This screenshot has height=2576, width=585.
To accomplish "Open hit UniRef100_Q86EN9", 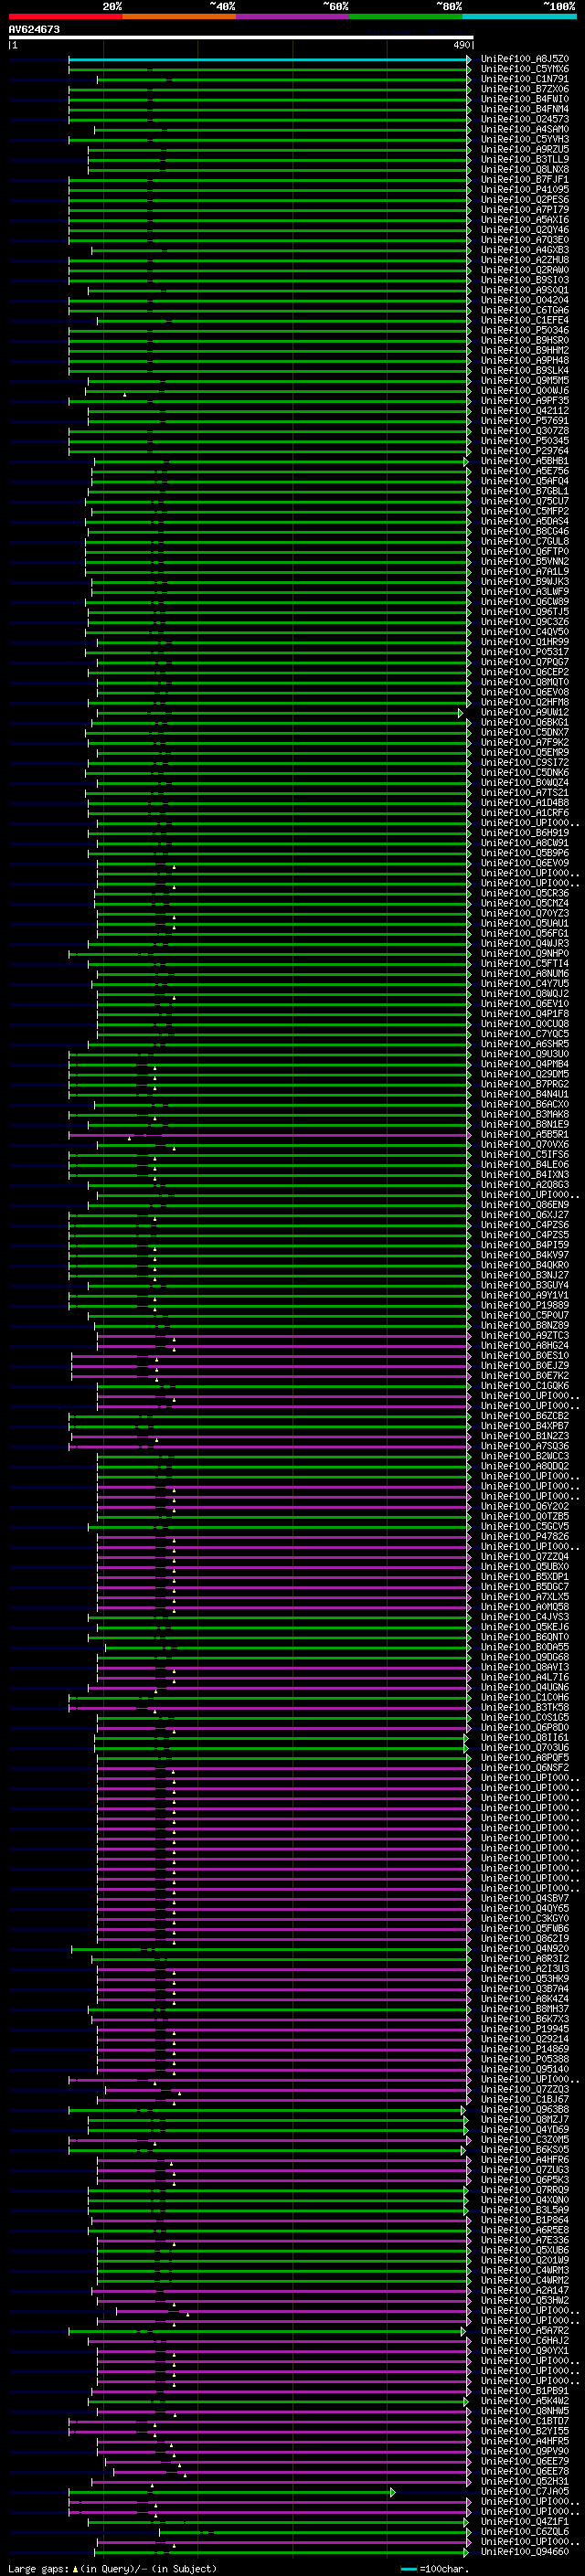I will point(525,1205).
